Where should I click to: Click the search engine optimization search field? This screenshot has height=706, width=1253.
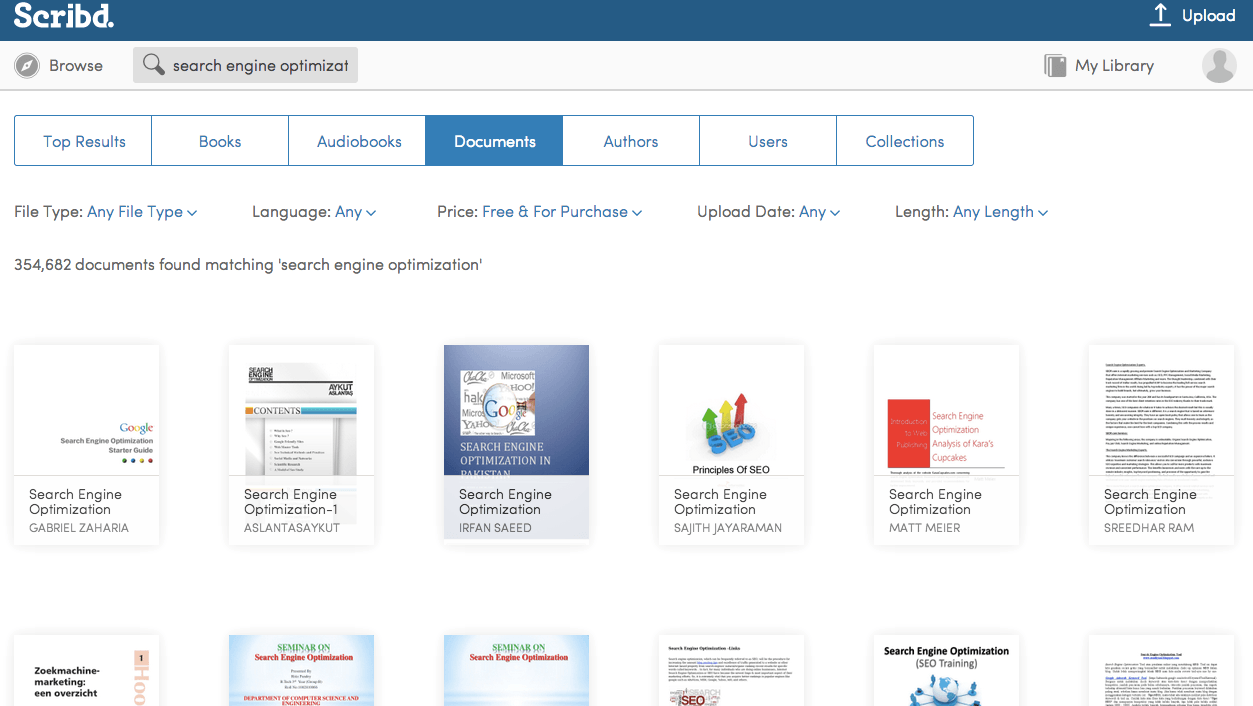[x=260, y=66]
